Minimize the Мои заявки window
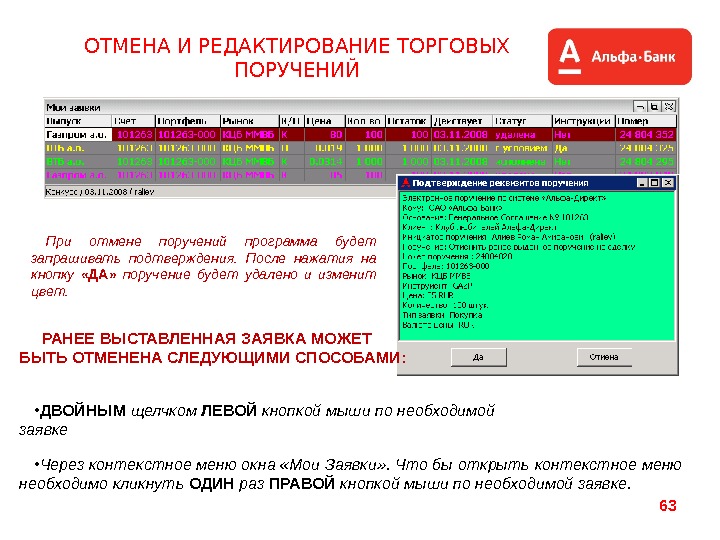Screen dimensions: 720x540 tap(640, 107)
